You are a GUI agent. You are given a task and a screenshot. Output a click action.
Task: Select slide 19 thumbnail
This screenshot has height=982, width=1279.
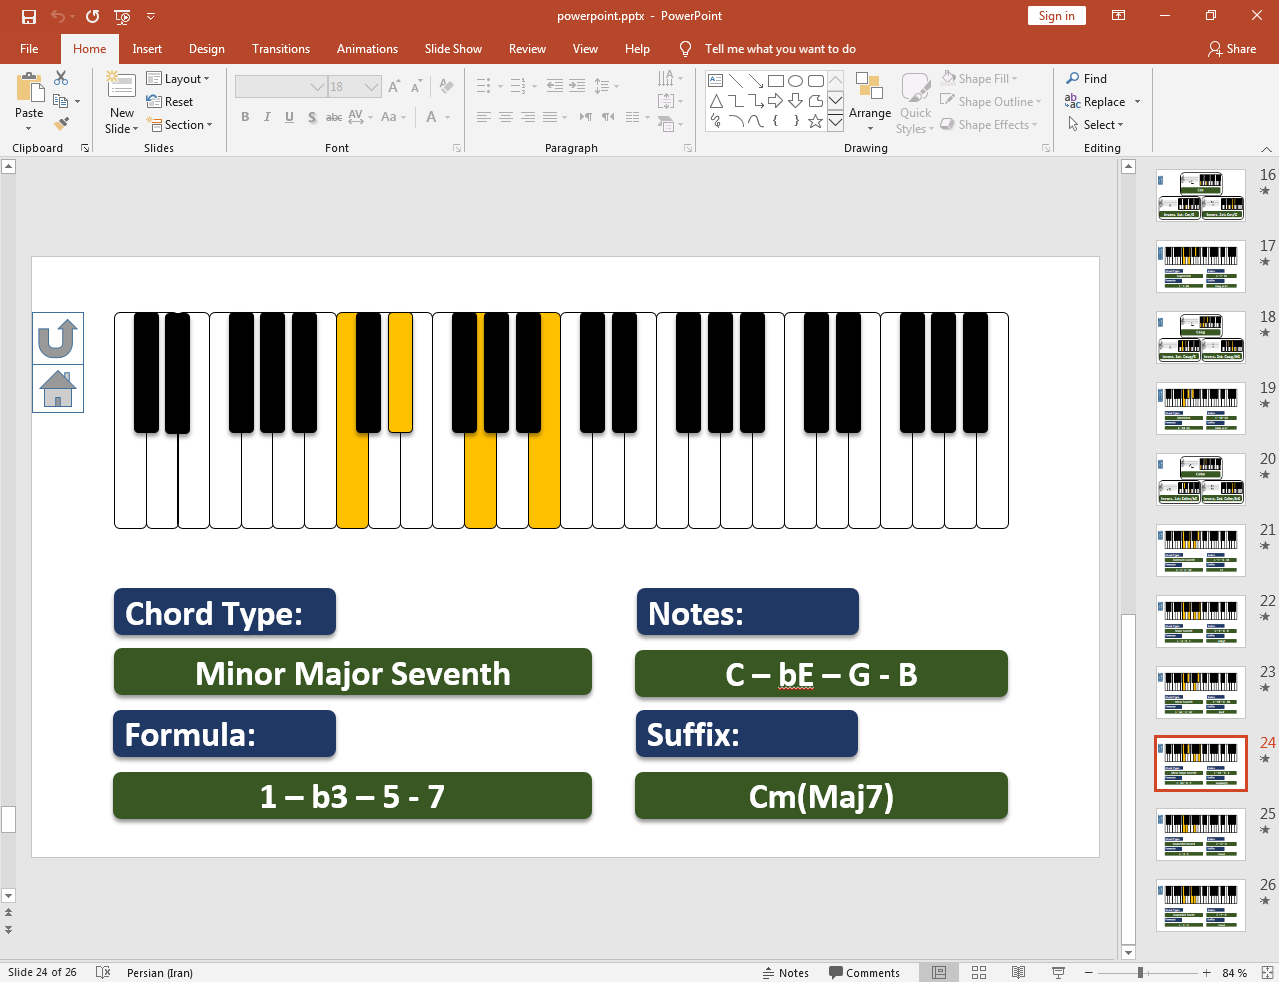1201,408
